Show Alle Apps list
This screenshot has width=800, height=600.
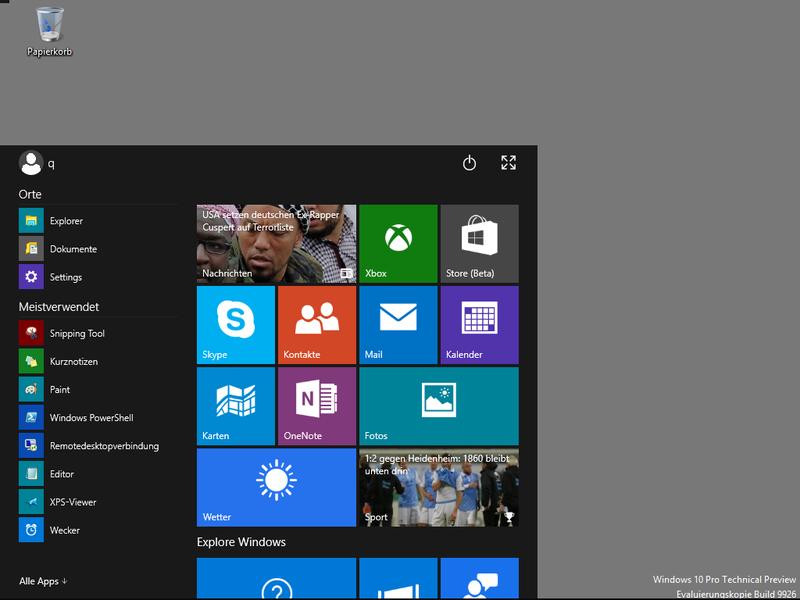tap(43, 581)
